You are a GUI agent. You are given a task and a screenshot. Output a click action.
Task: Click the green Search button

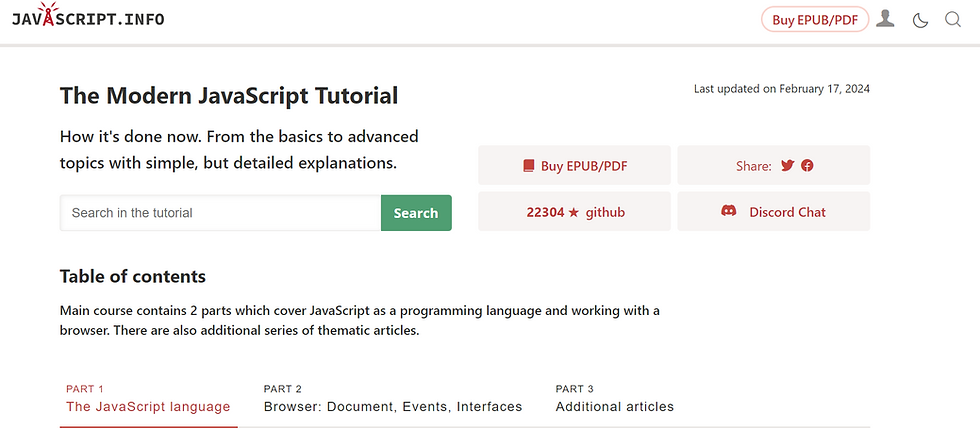click(x=416, y=213)
